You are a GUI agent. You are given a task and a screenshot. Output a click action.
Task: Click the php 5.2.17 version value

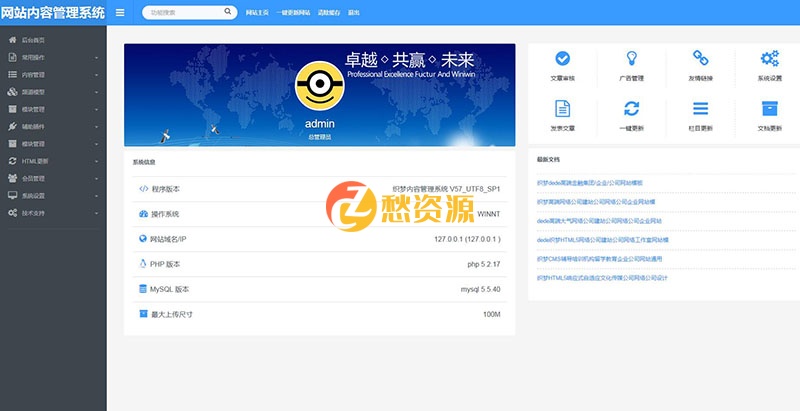[484, 264]
